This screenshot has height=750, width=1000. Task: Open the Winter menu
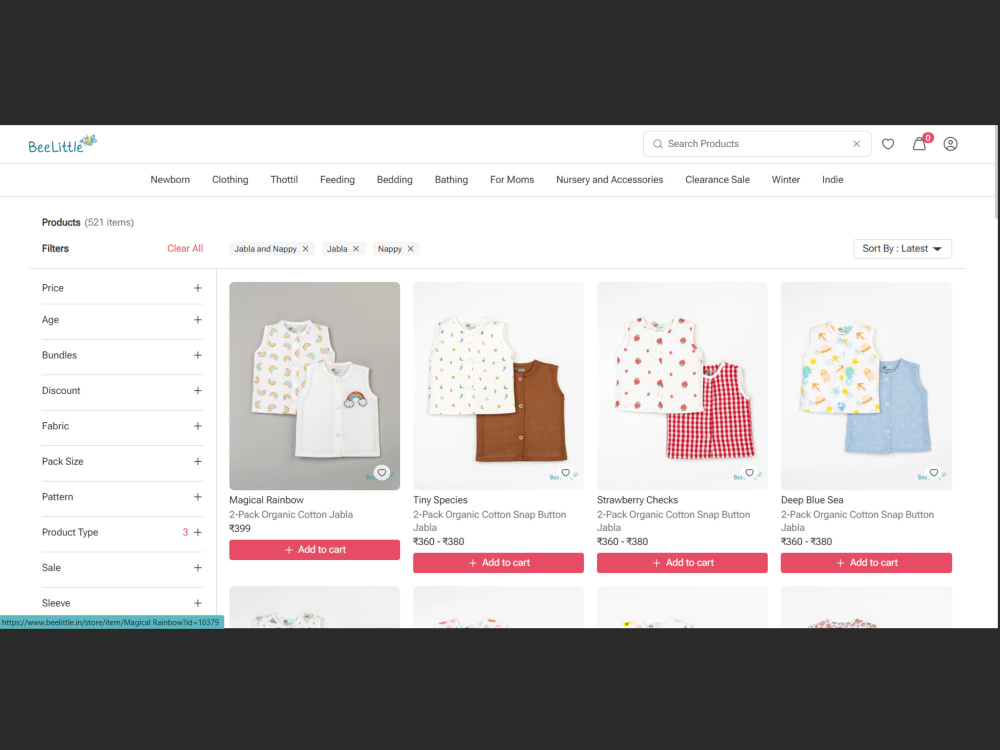point(786,180)
